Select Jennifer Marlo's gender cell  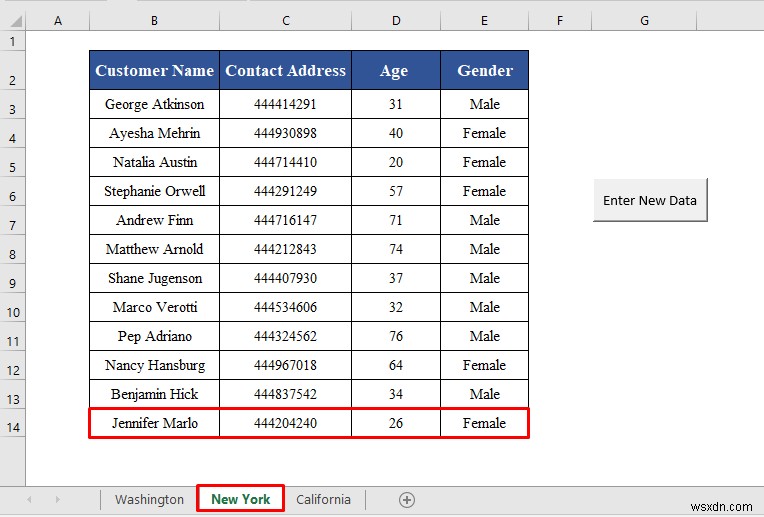point(484,423)
